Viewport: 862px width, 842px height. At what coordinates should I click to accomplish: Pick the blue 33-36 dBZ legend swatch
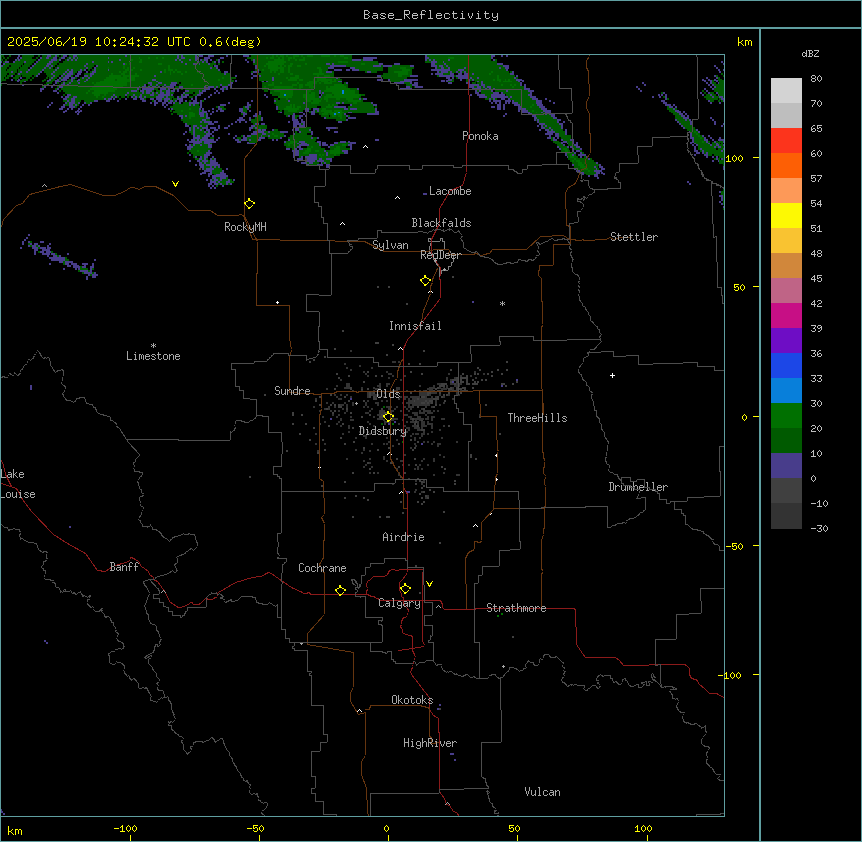tap(786, 365)
